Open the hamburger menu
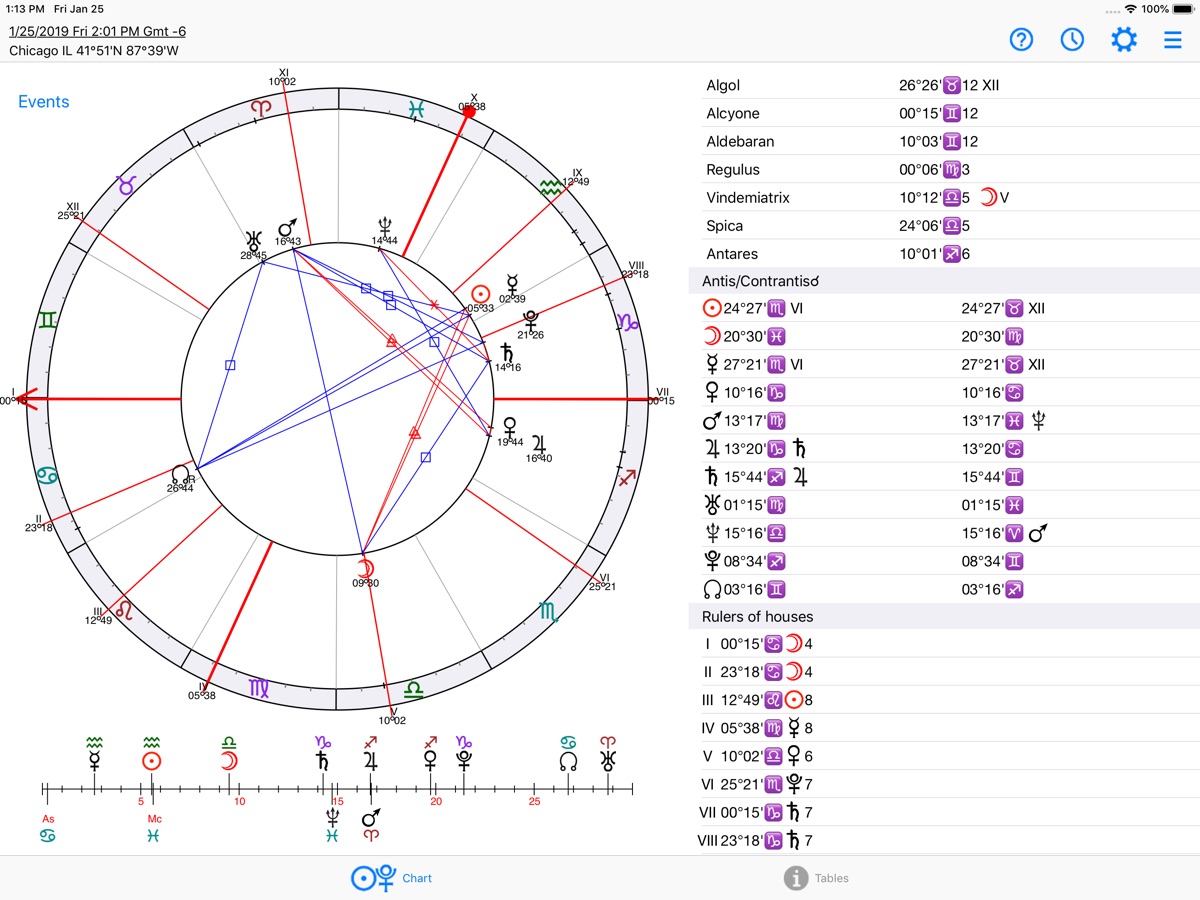The width and height of the screenshot is (1200, 900). tap(1173, 40)
